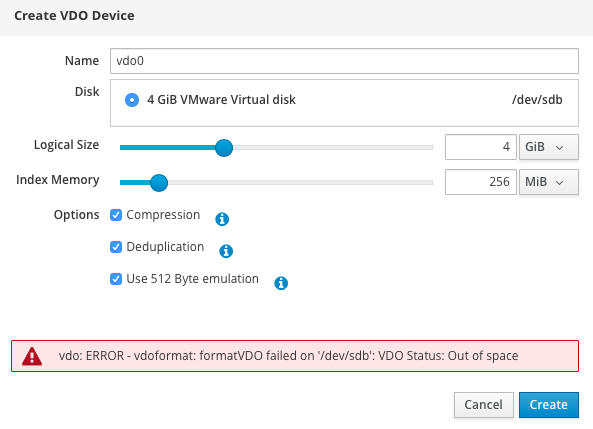Open the Deduplication info tooltip icon
Image resolution: width=593 pixels, height=429 pixels.
[226, 251]
